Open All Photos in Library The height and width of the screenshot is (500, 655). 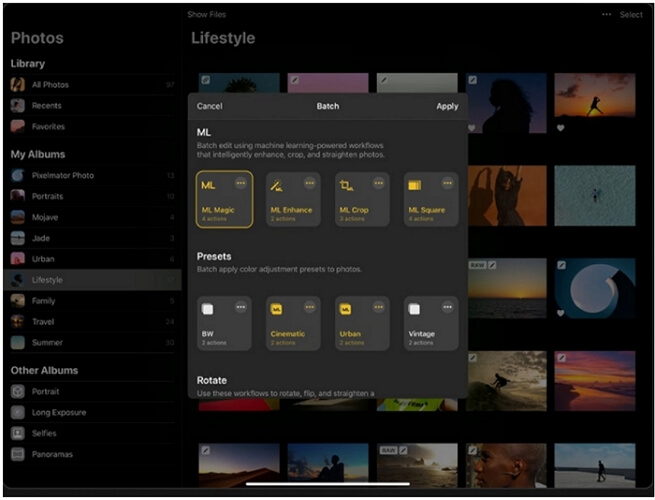(x=92, y=85)
